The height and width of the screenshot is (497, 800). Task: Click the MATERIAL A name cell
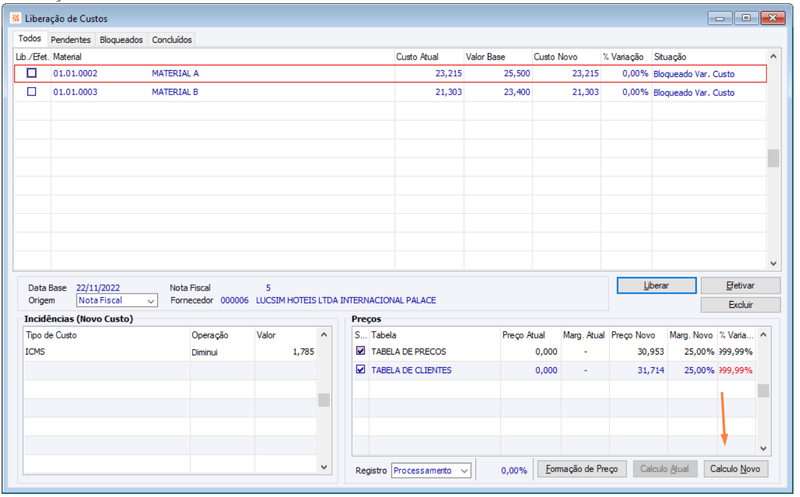click(175, 73)
